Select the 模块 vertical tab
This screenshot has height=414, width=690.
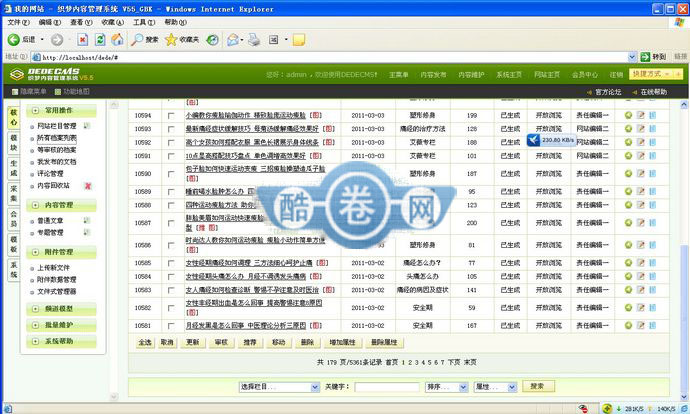click(x=14, y=143)
